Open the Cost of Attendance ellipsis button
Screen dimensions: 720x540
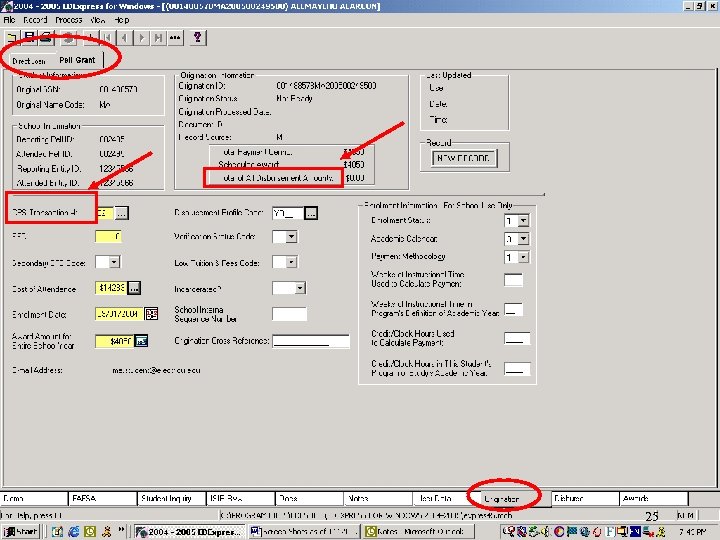coord(134,288)
